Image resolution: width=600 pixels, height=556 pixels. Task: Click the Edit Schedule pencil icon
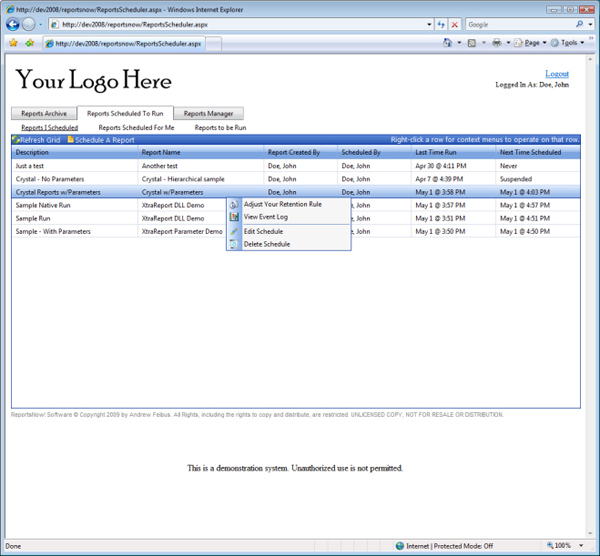click(x=234, y=232)
